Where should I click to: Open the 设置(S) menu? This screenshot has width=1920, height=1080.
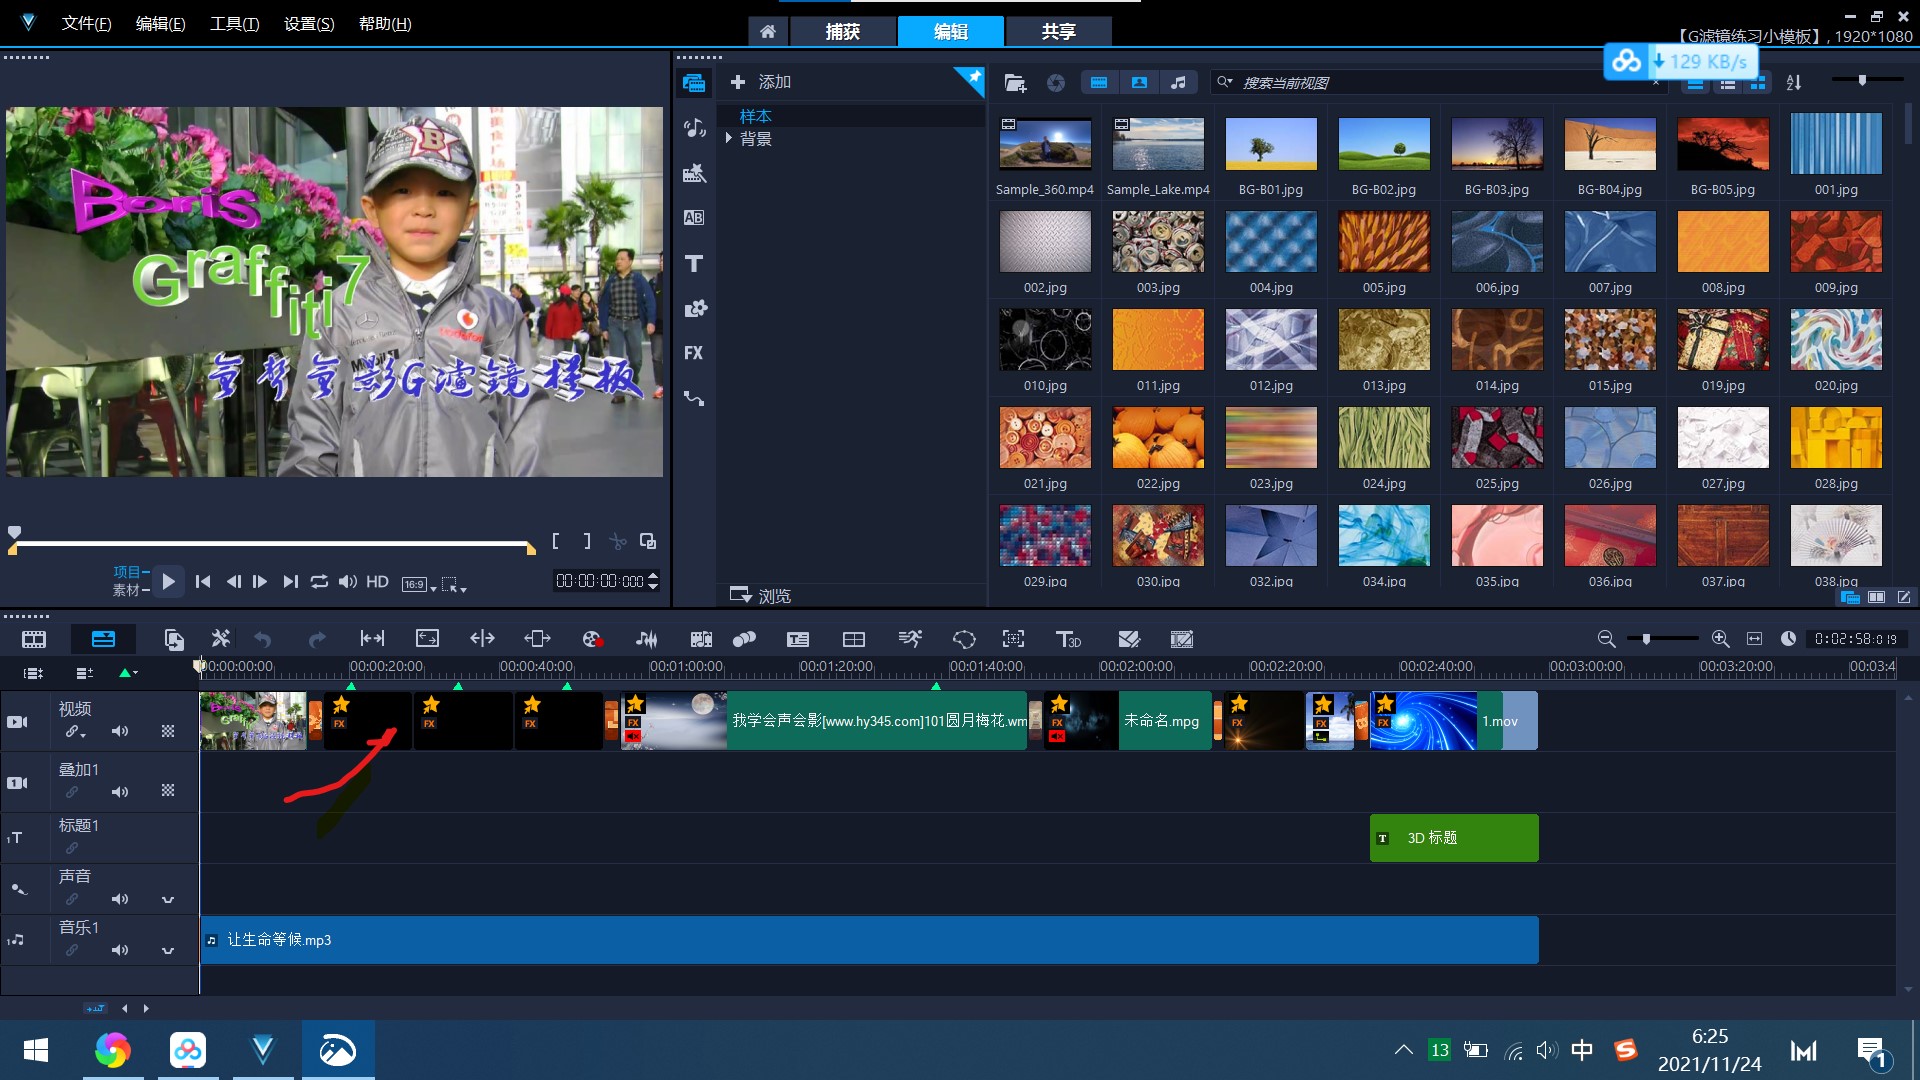click(x=309, y=23)
